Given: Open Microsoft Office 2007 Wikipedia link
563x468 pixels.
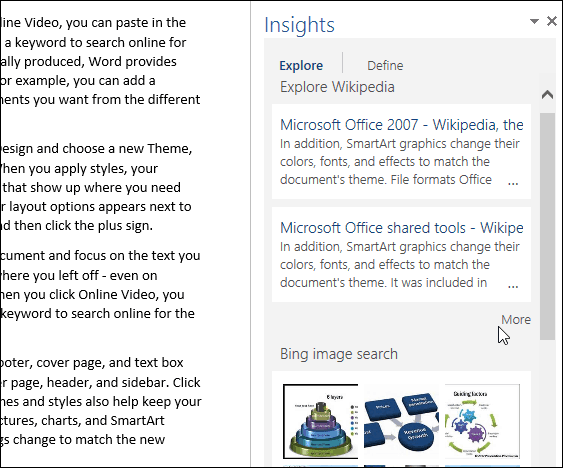Looking at the screenshot, I should coord(401,125).
